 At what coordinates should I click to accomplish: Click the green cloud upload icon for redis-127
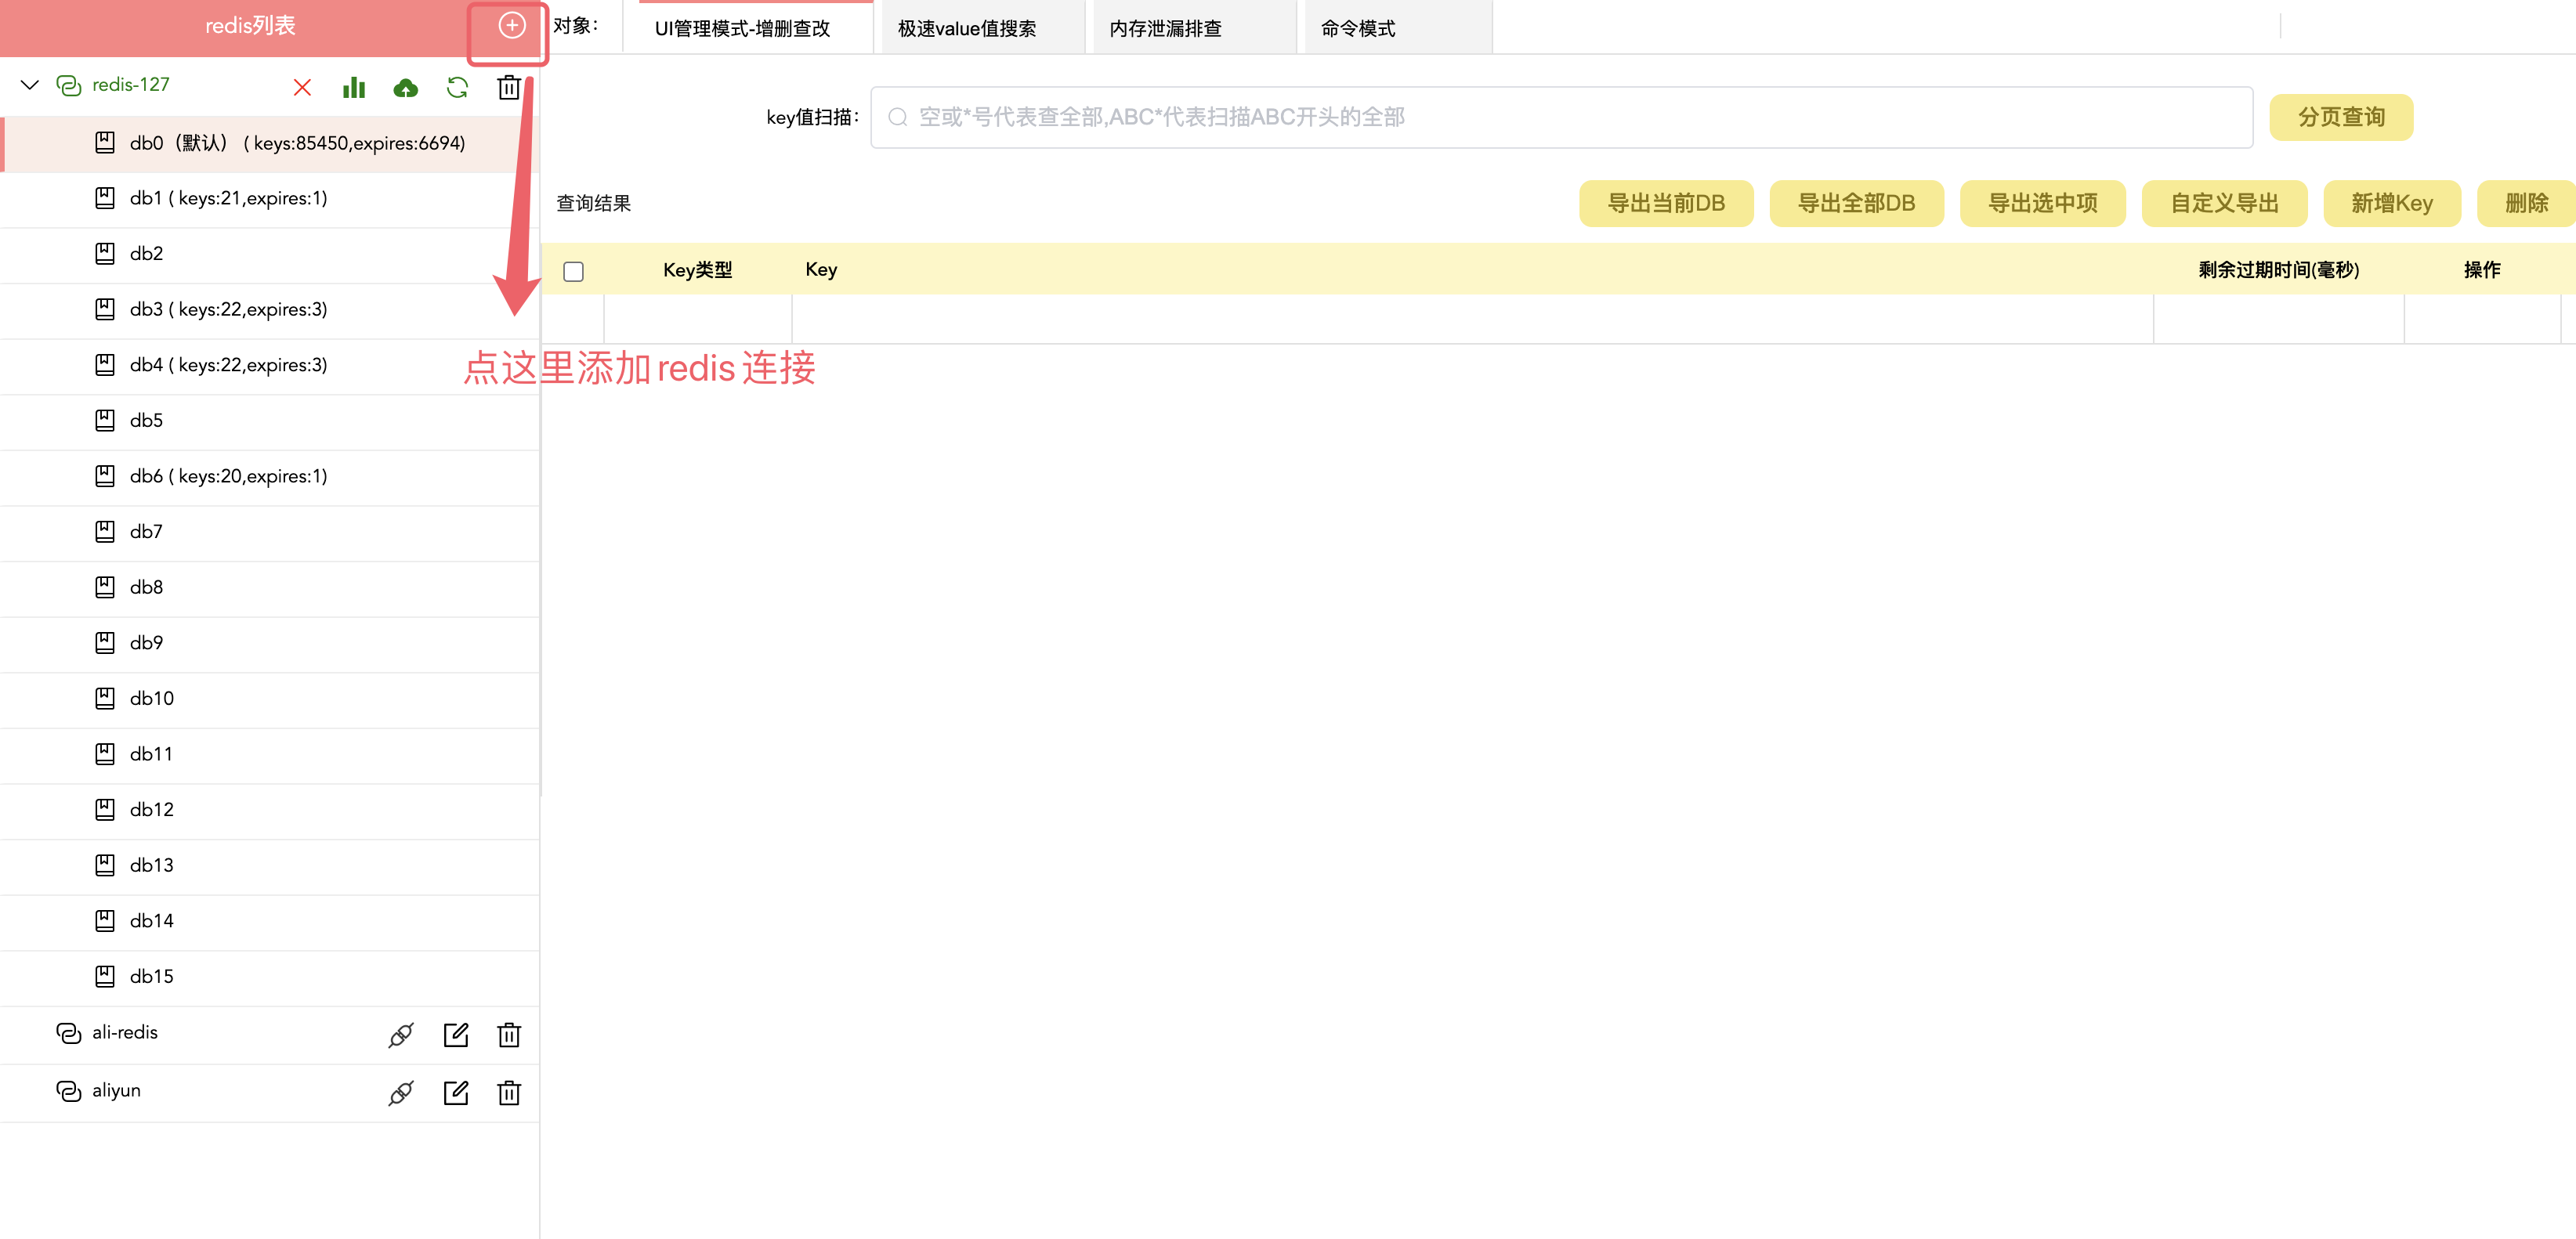(x=405, y=88)
